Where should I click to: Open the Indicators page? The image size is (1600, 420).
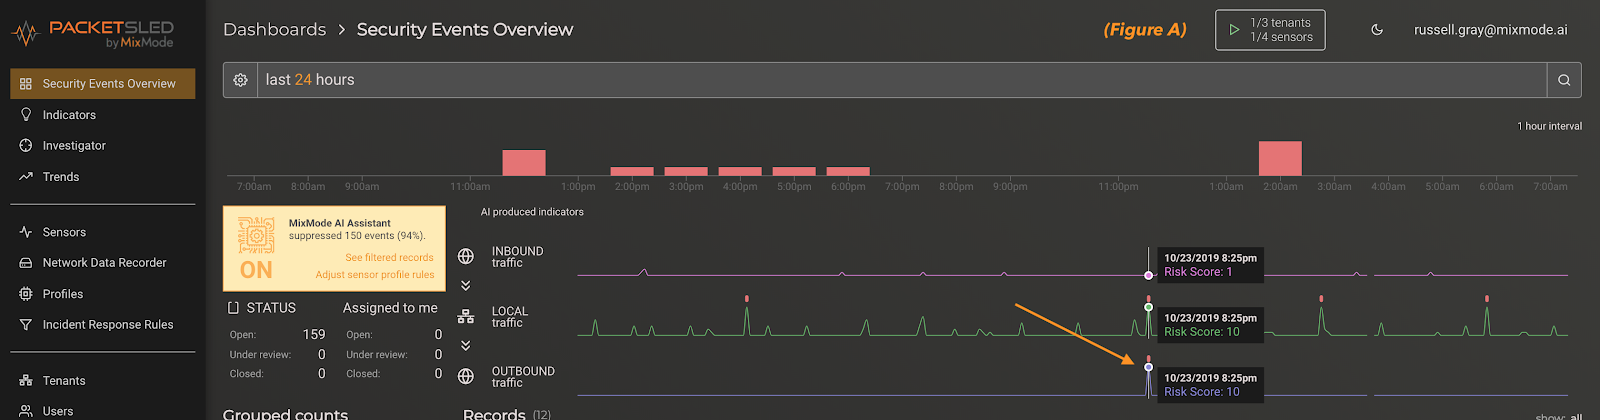(x=69, y=115)
